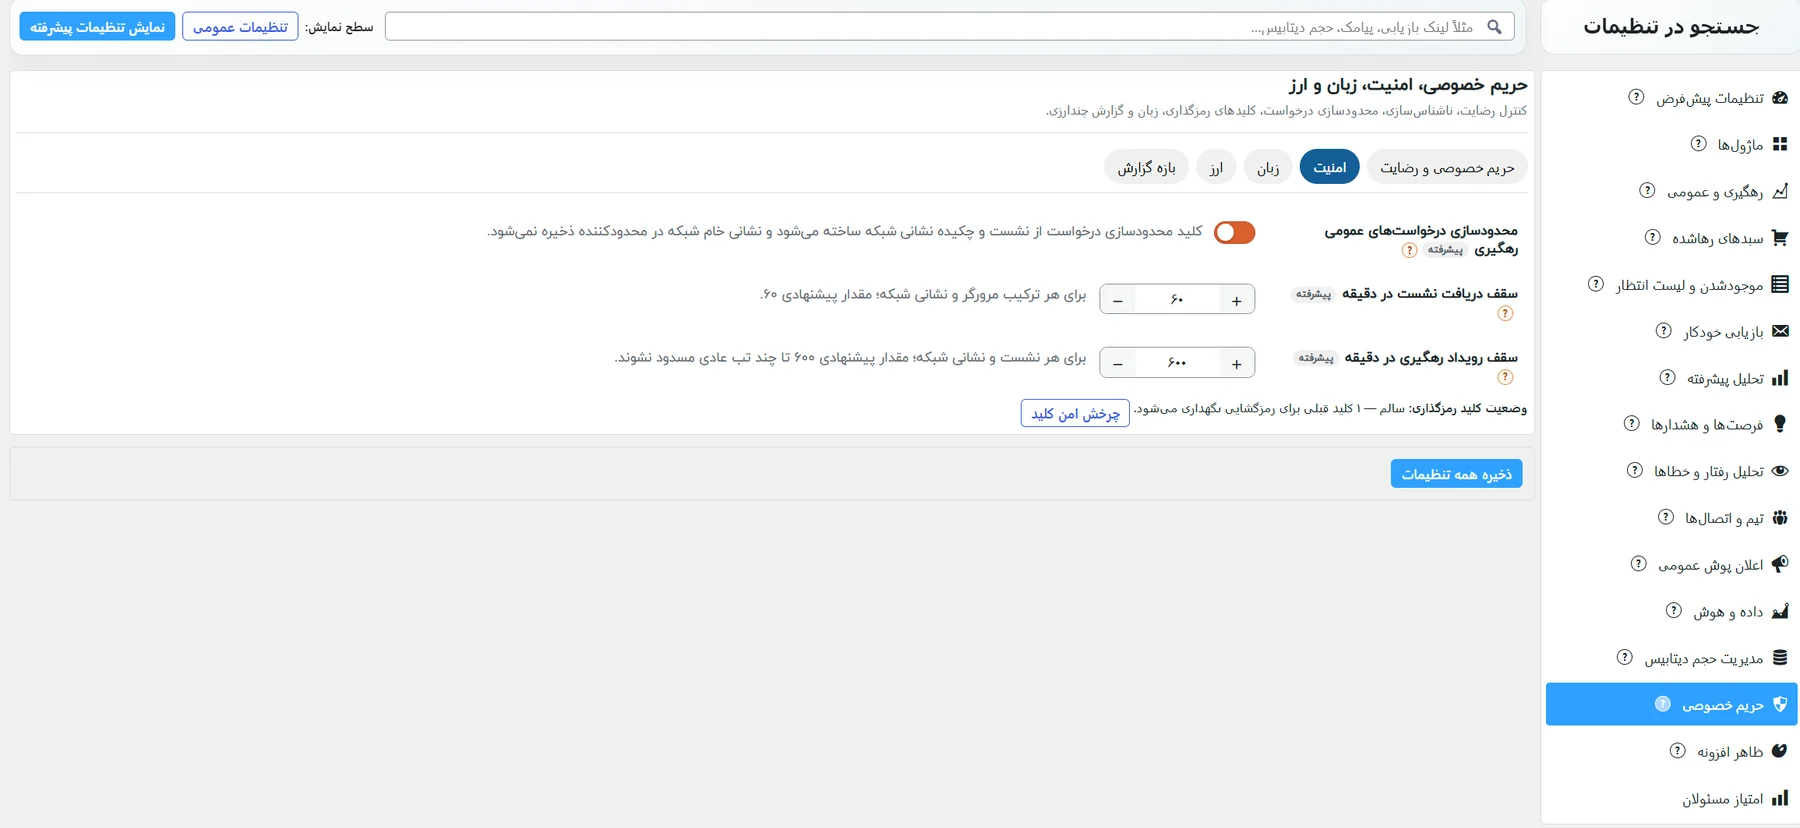Click the تنظیمات عمومی display level button
1800x828 pixels.
[240, 27]
